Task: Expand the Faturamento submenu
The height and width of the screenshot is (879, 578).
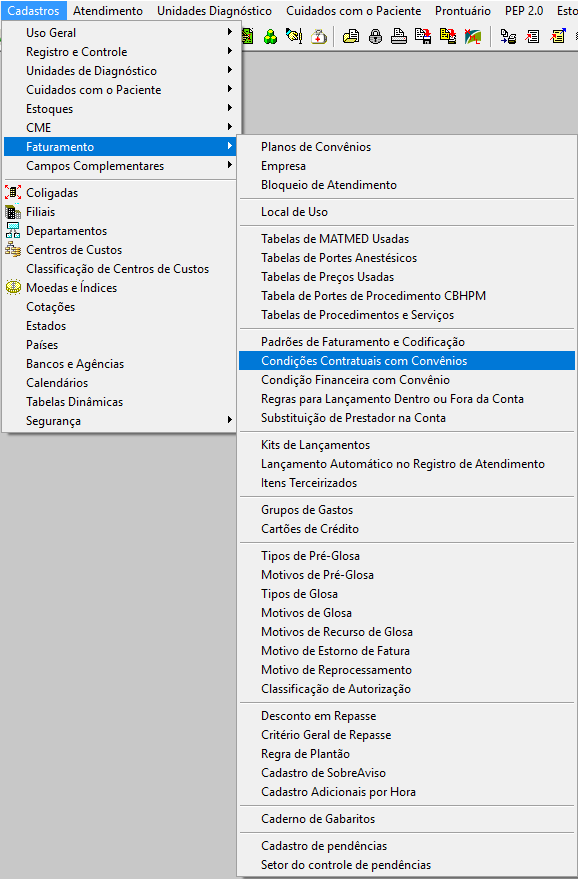Action: click(x=120, y=147)
